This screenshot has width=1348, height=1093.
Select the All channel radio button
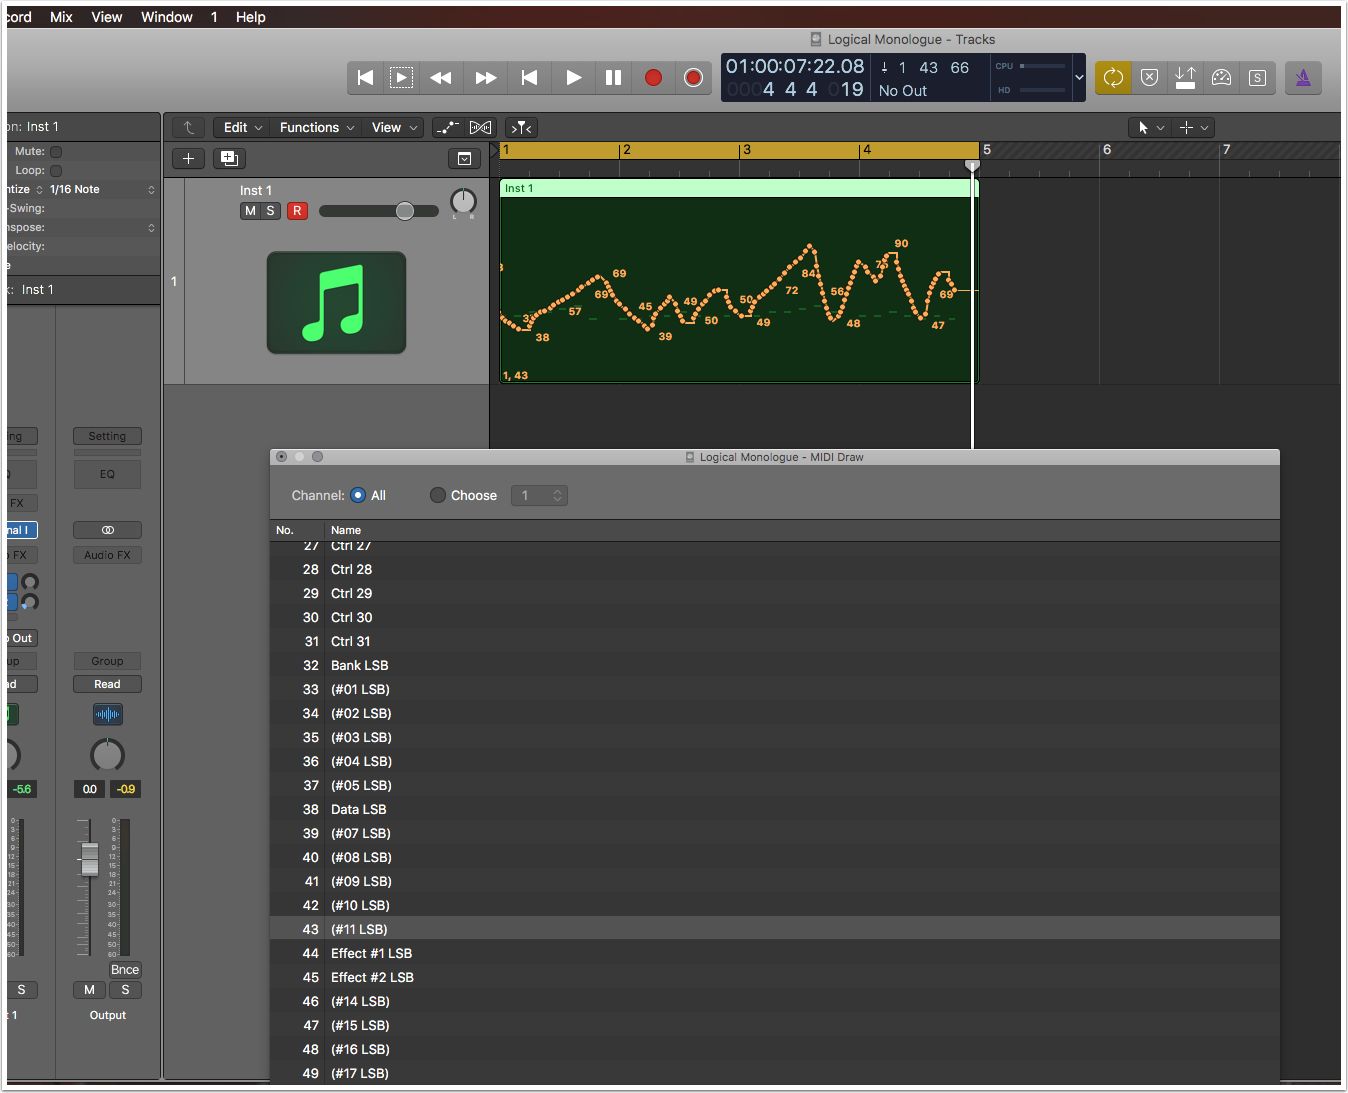[358, 495]
